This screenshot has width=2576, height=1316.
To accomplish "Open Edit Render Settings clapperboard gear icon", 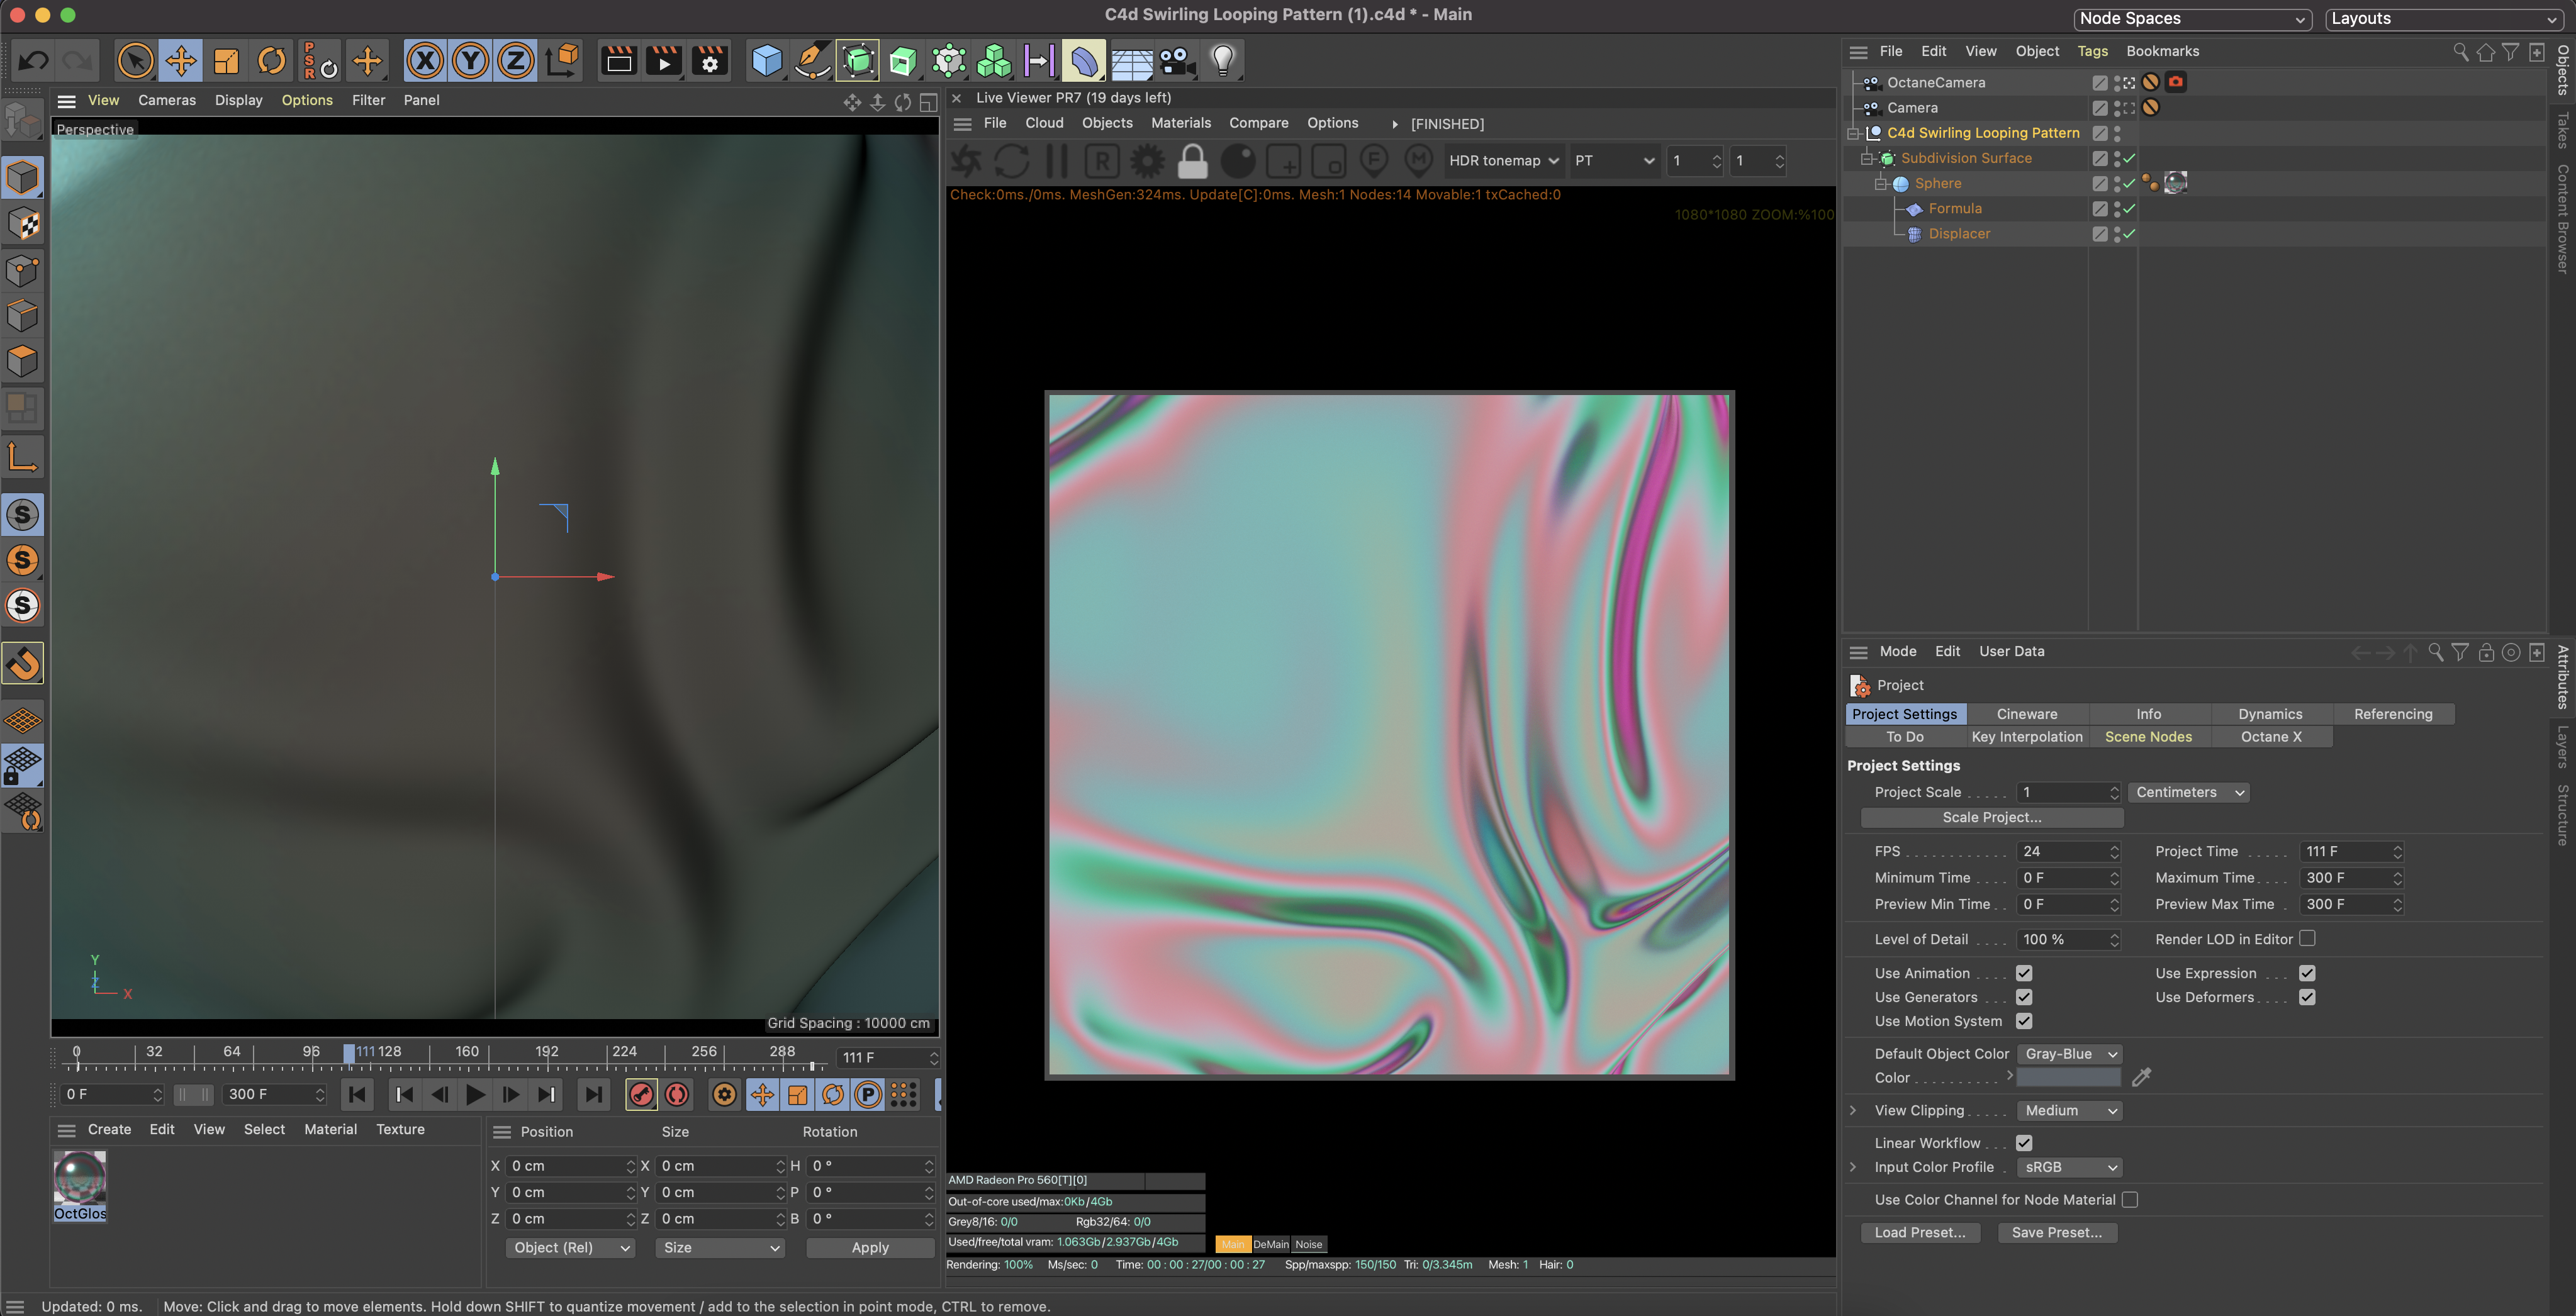I will [709, 61].
